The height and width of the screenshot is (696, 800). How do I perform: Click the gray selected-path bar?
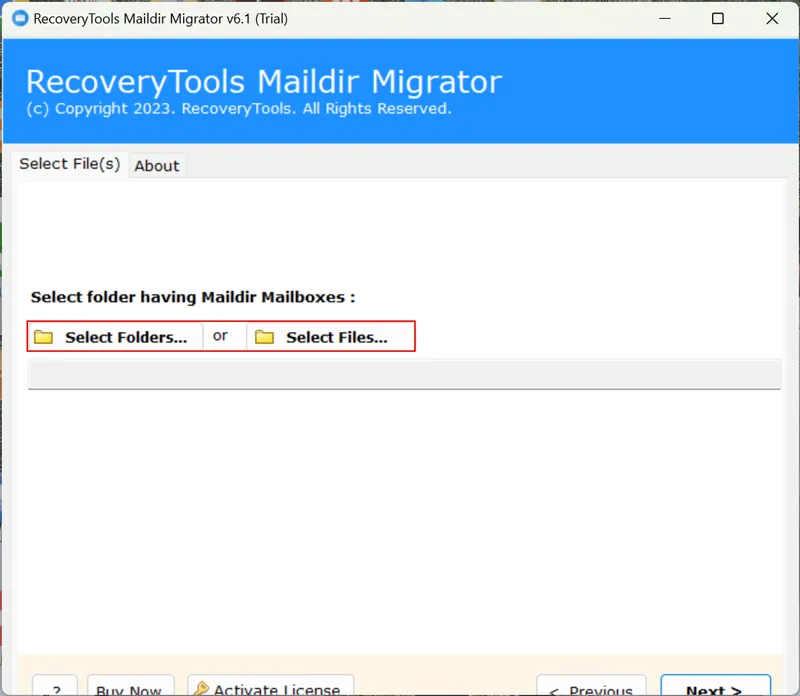tap(403, 374)
